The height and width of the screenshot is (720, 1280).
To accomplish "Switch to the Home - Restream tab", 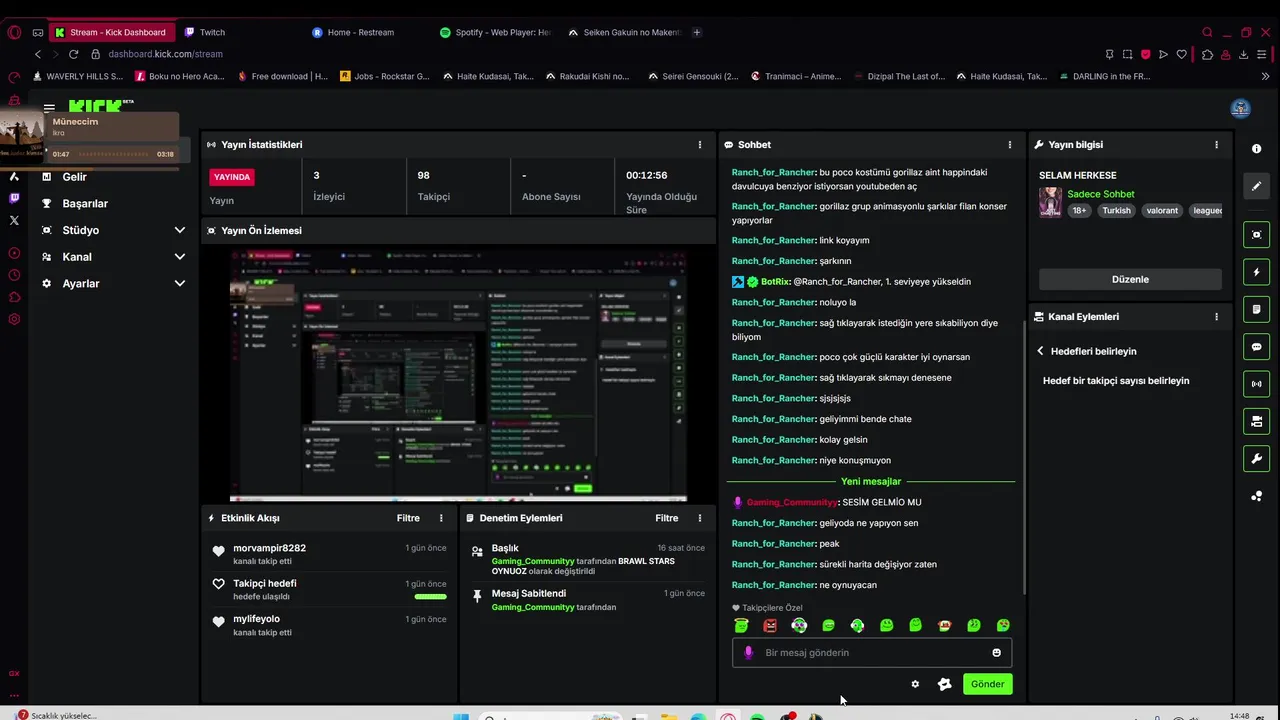I will [x=360, y=32].
